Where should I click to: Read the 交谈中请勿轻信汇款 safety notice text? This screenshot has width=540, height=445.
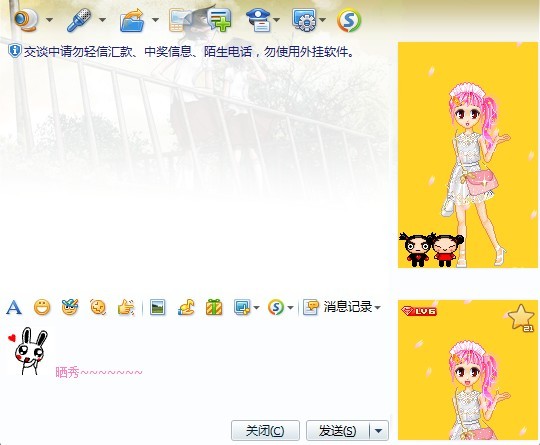pyautogui.click(x=189, y=52)
